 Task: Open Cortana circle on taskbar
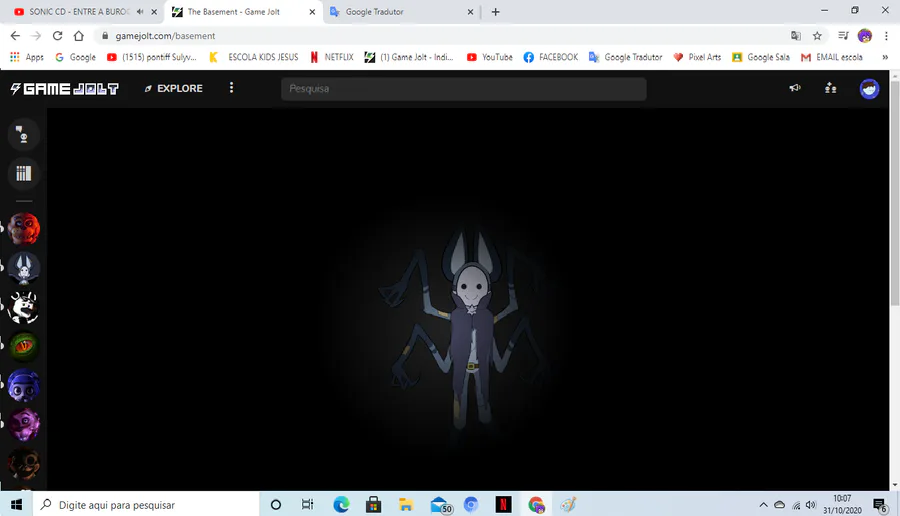pos(276,505)
